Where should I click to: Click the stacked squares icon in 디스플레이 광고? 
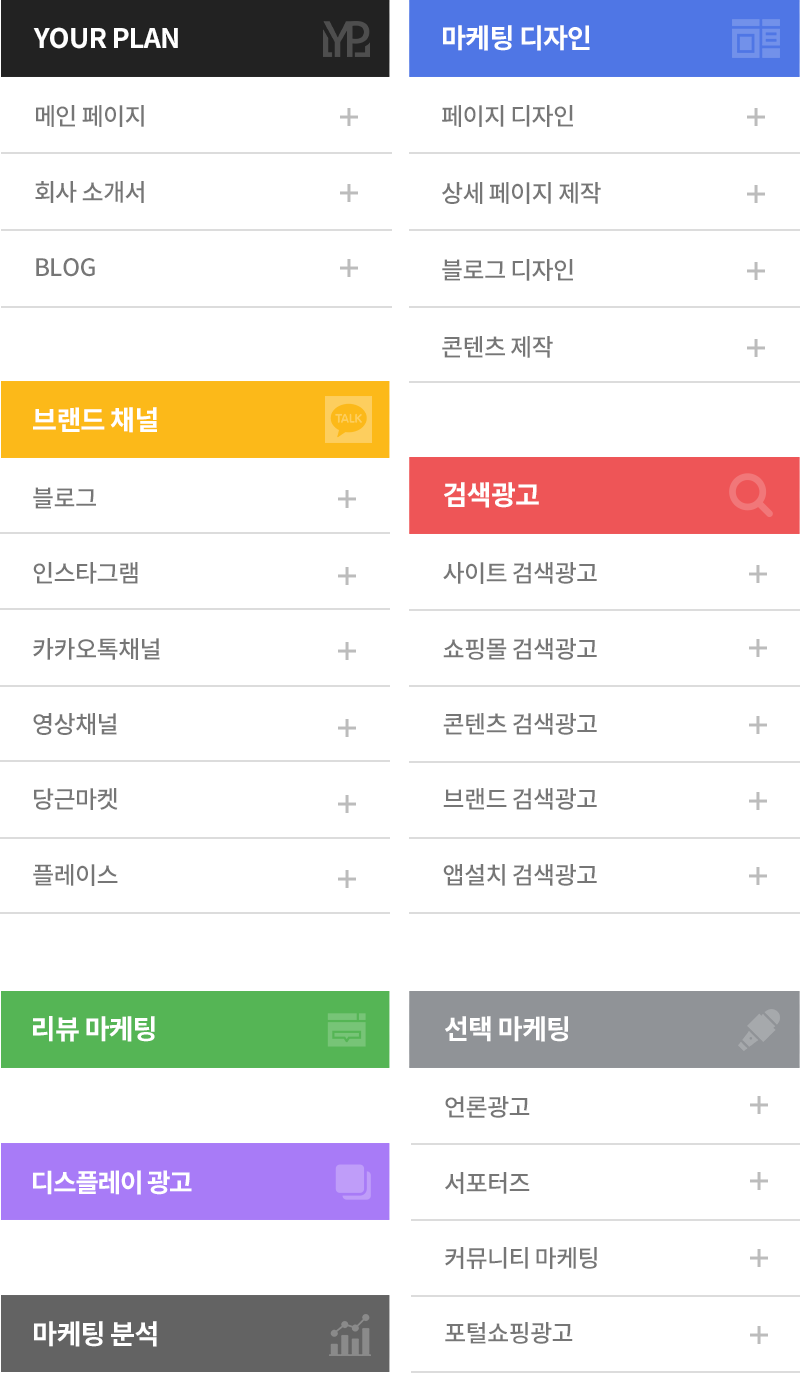pyautogui.click(x=353, y=1182)
